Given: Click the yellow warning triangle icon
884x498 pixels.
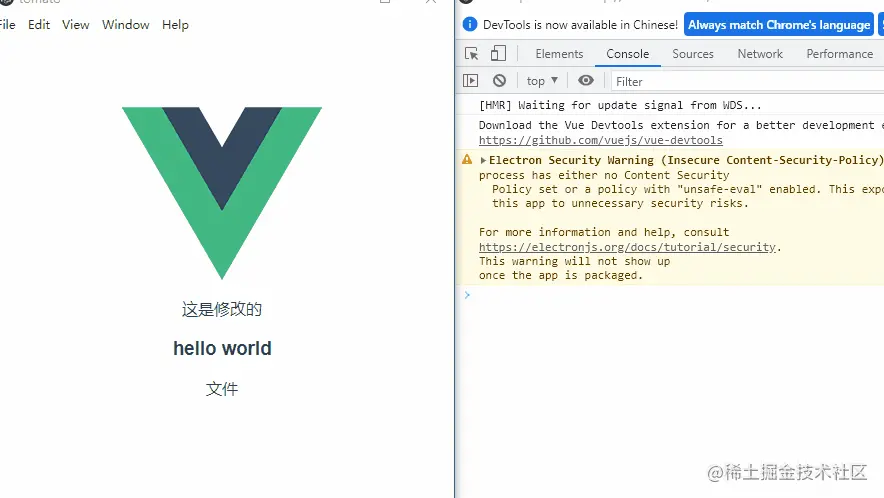Looking at the screenshot, I should (x=467, y=160).
